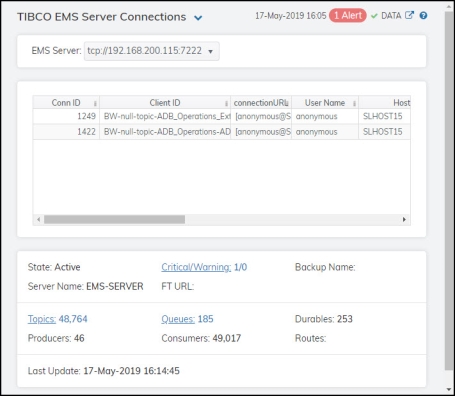The width and height of the screenshot is (455, 396).
Task: Sort by the Conn ID column header
Action: (66, 103)
